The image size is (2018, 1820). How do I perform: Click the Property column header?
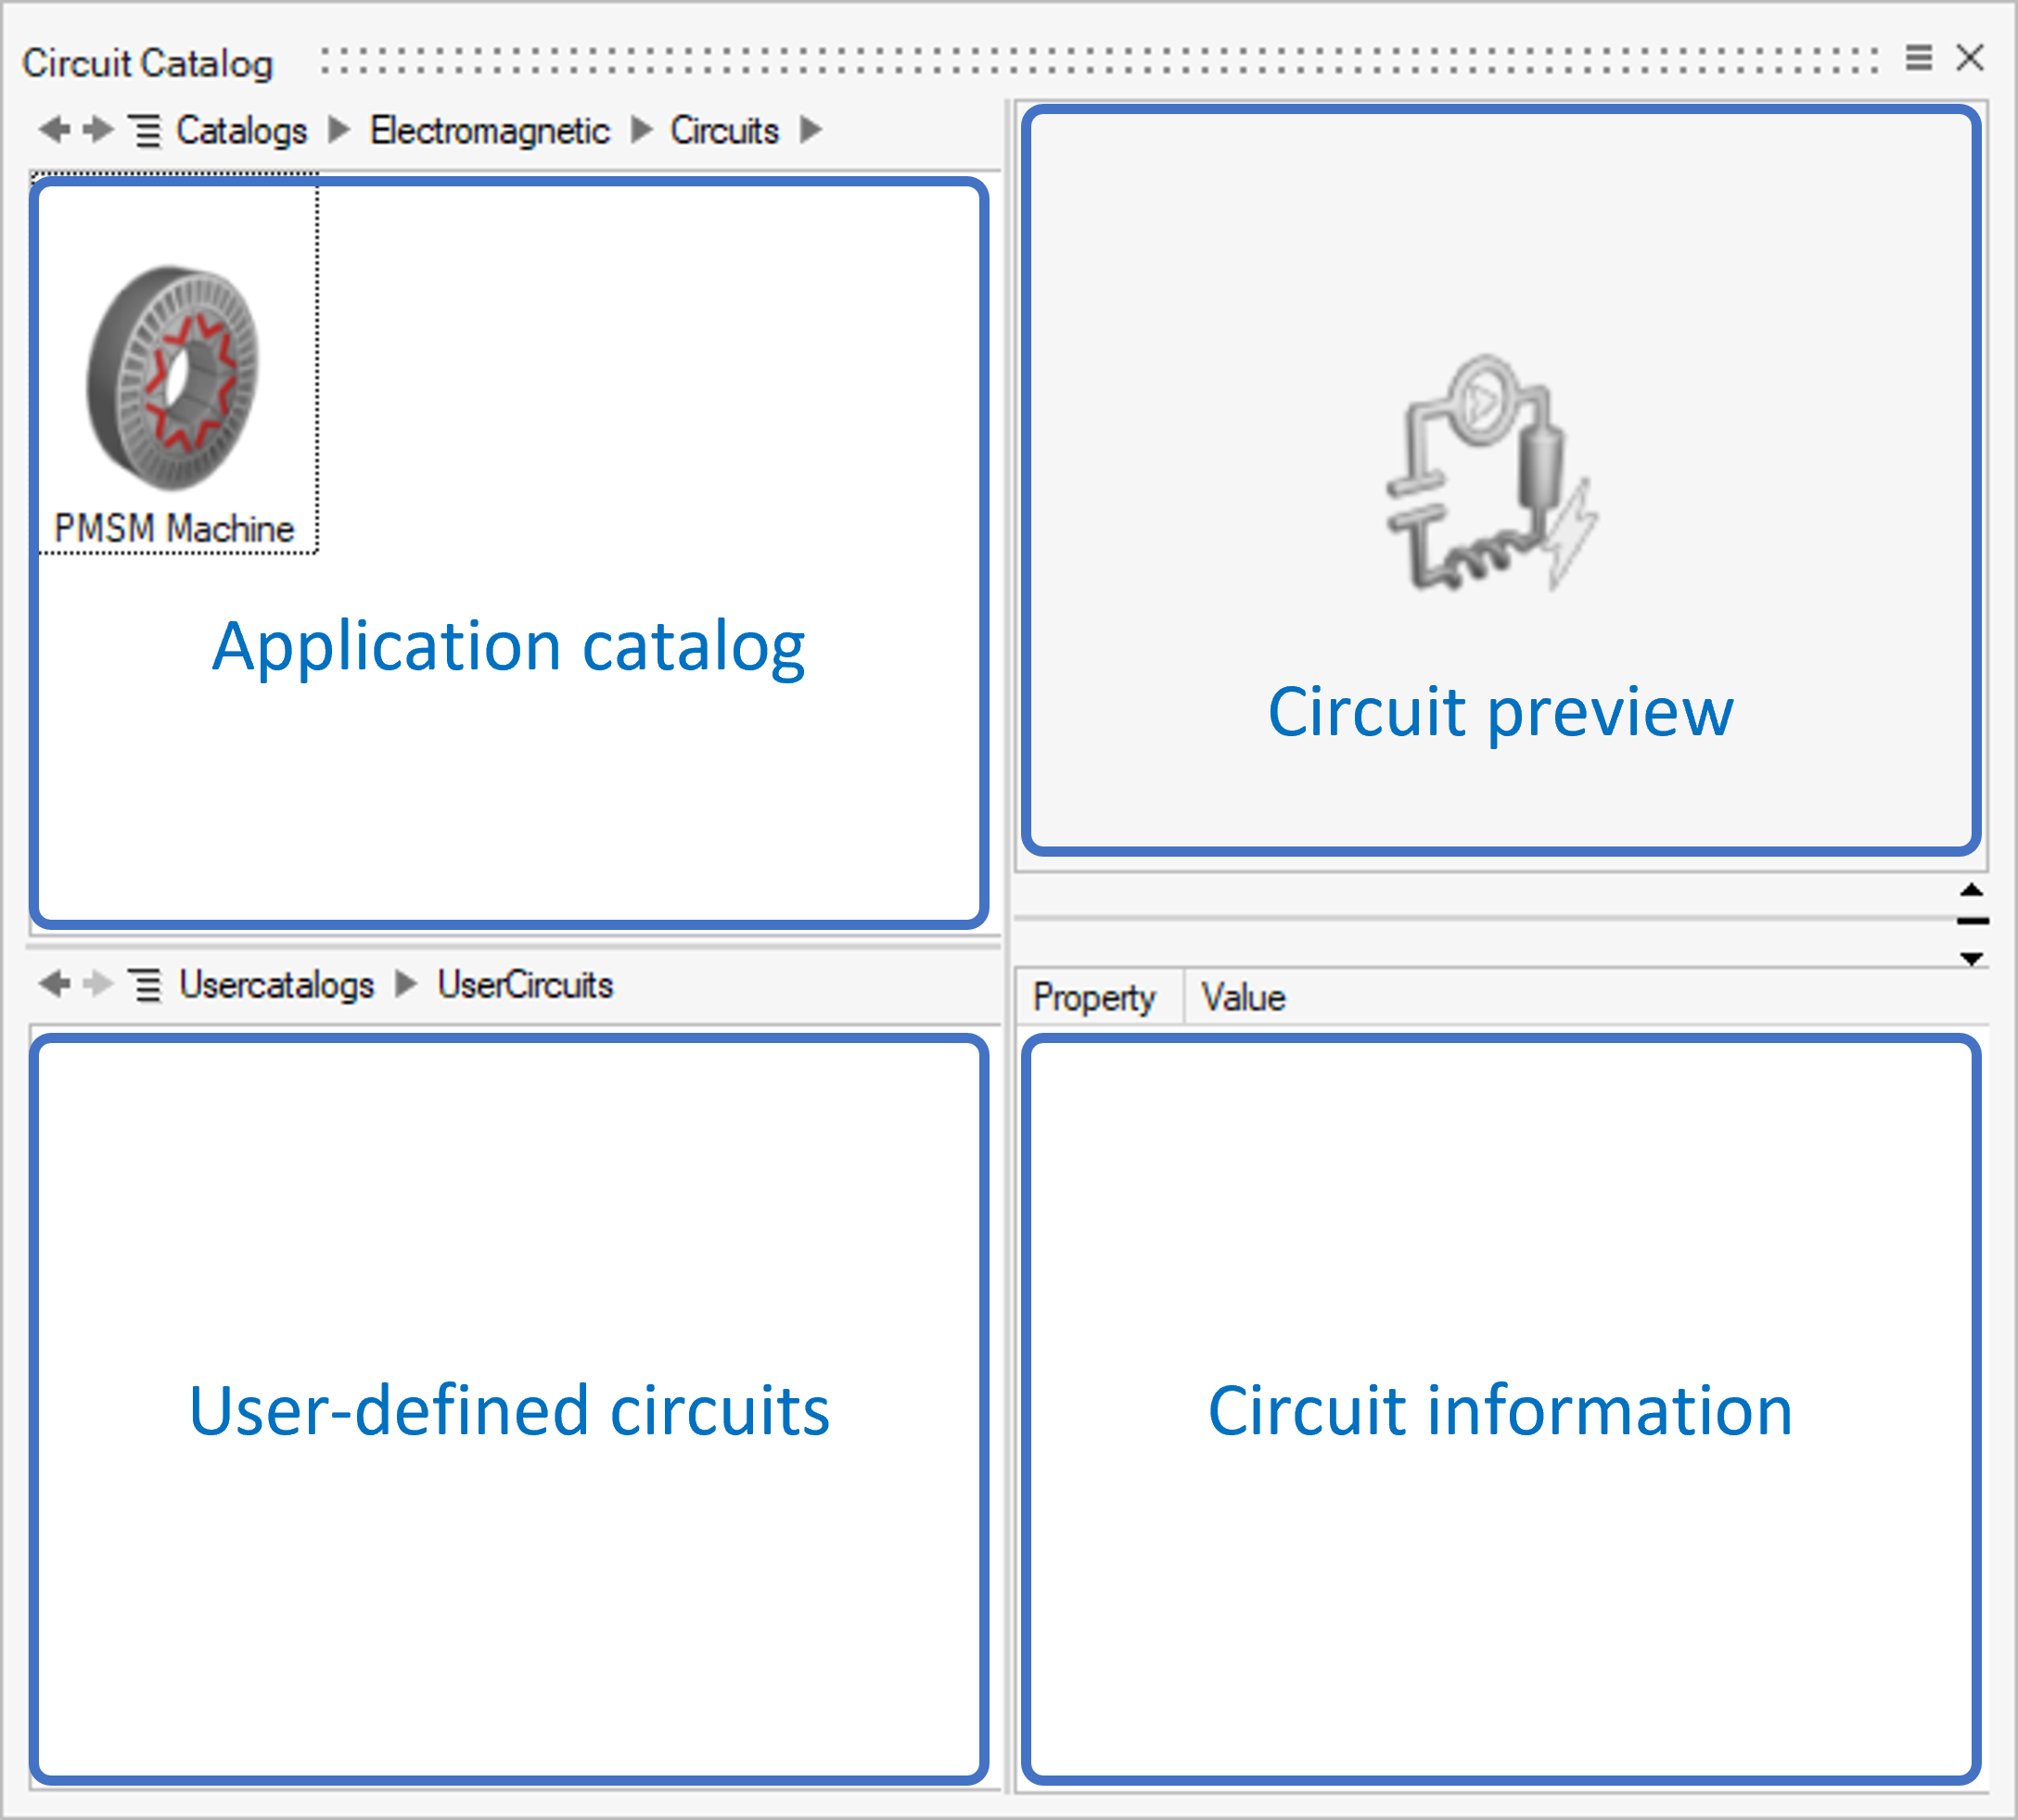click(x=1094, y=998)
